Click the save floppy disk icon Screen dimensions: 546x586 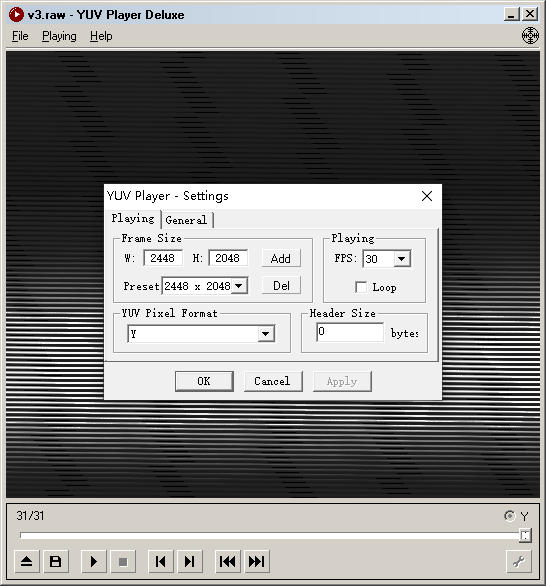[x=56, y=561]
